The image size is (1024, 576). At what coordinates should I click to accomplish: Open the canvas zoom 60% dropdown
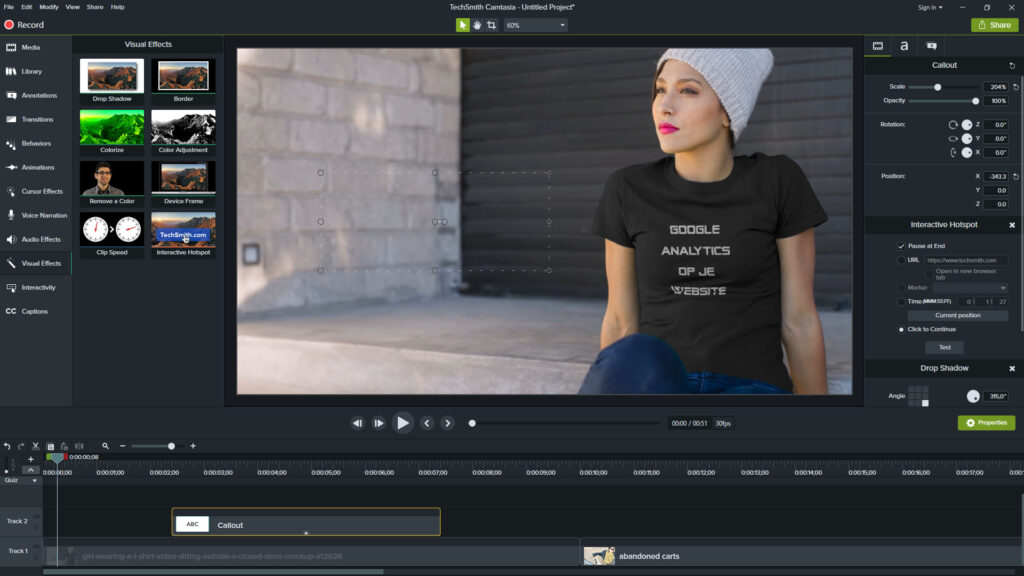[x=535, y=25]
